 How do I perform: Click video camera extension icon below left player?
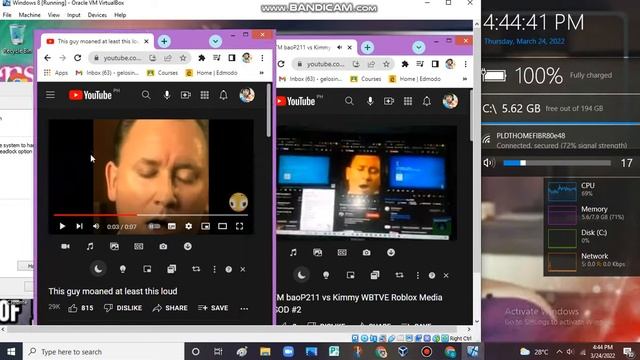pyautogui.click(x=65, y=246)
